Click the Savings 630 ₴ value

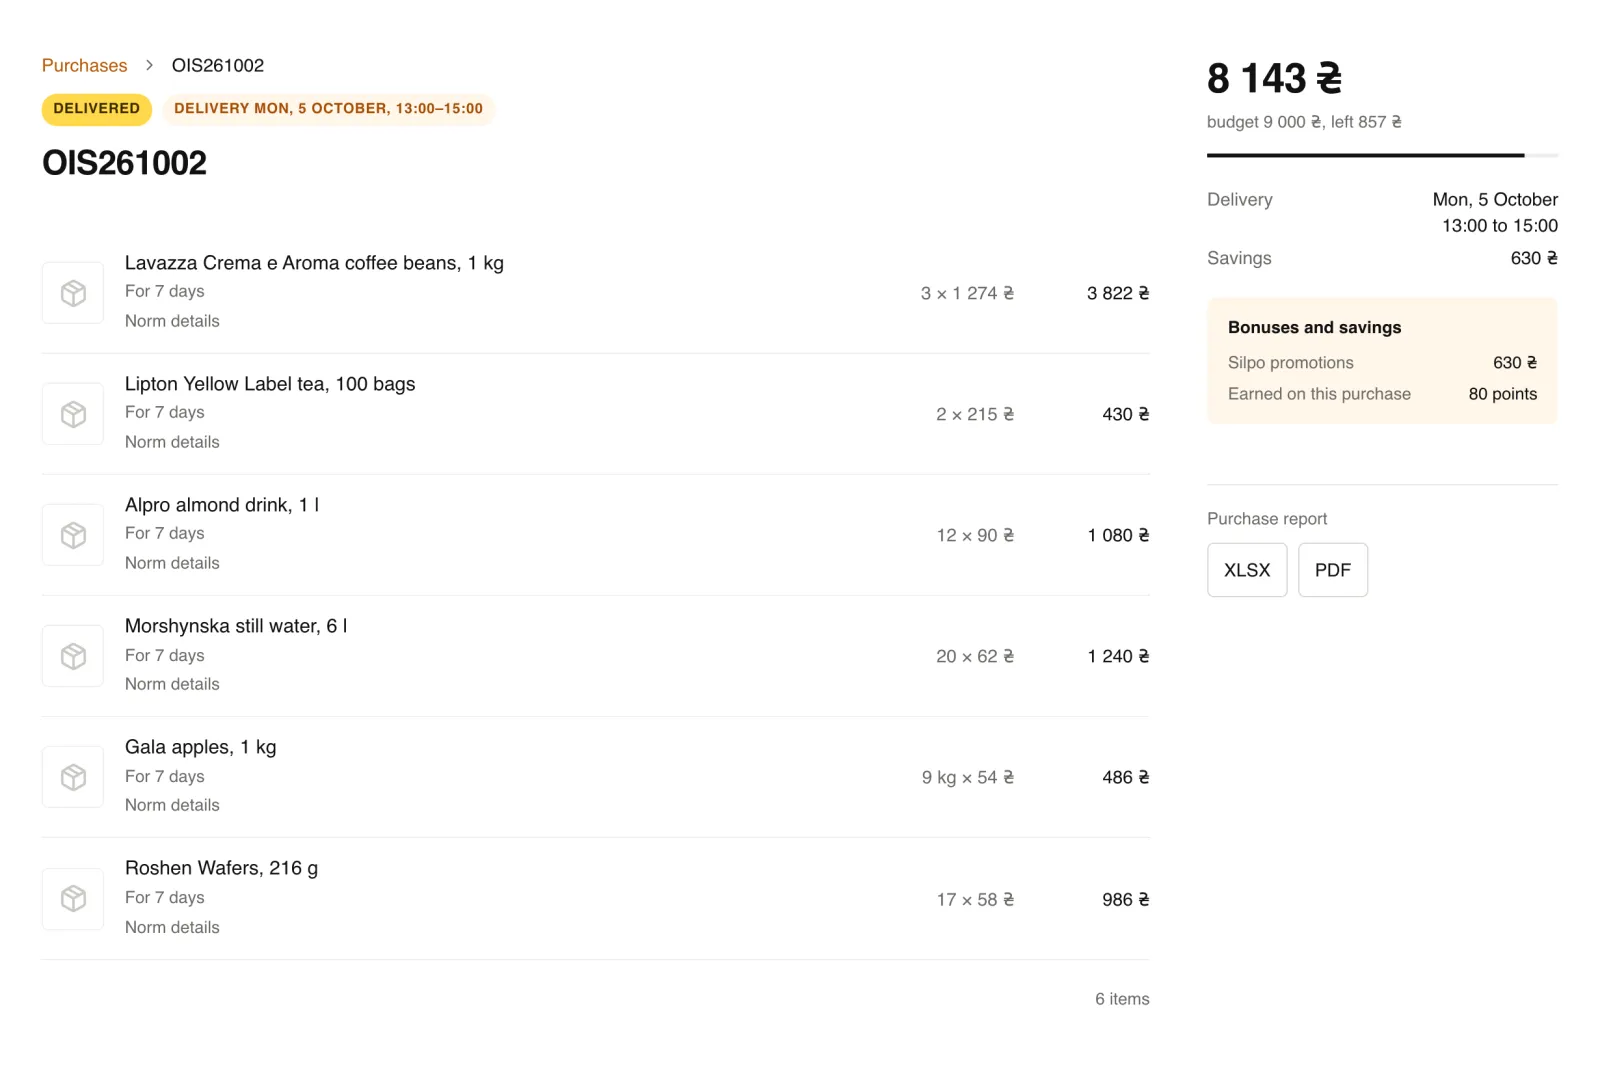[1534, 258]
